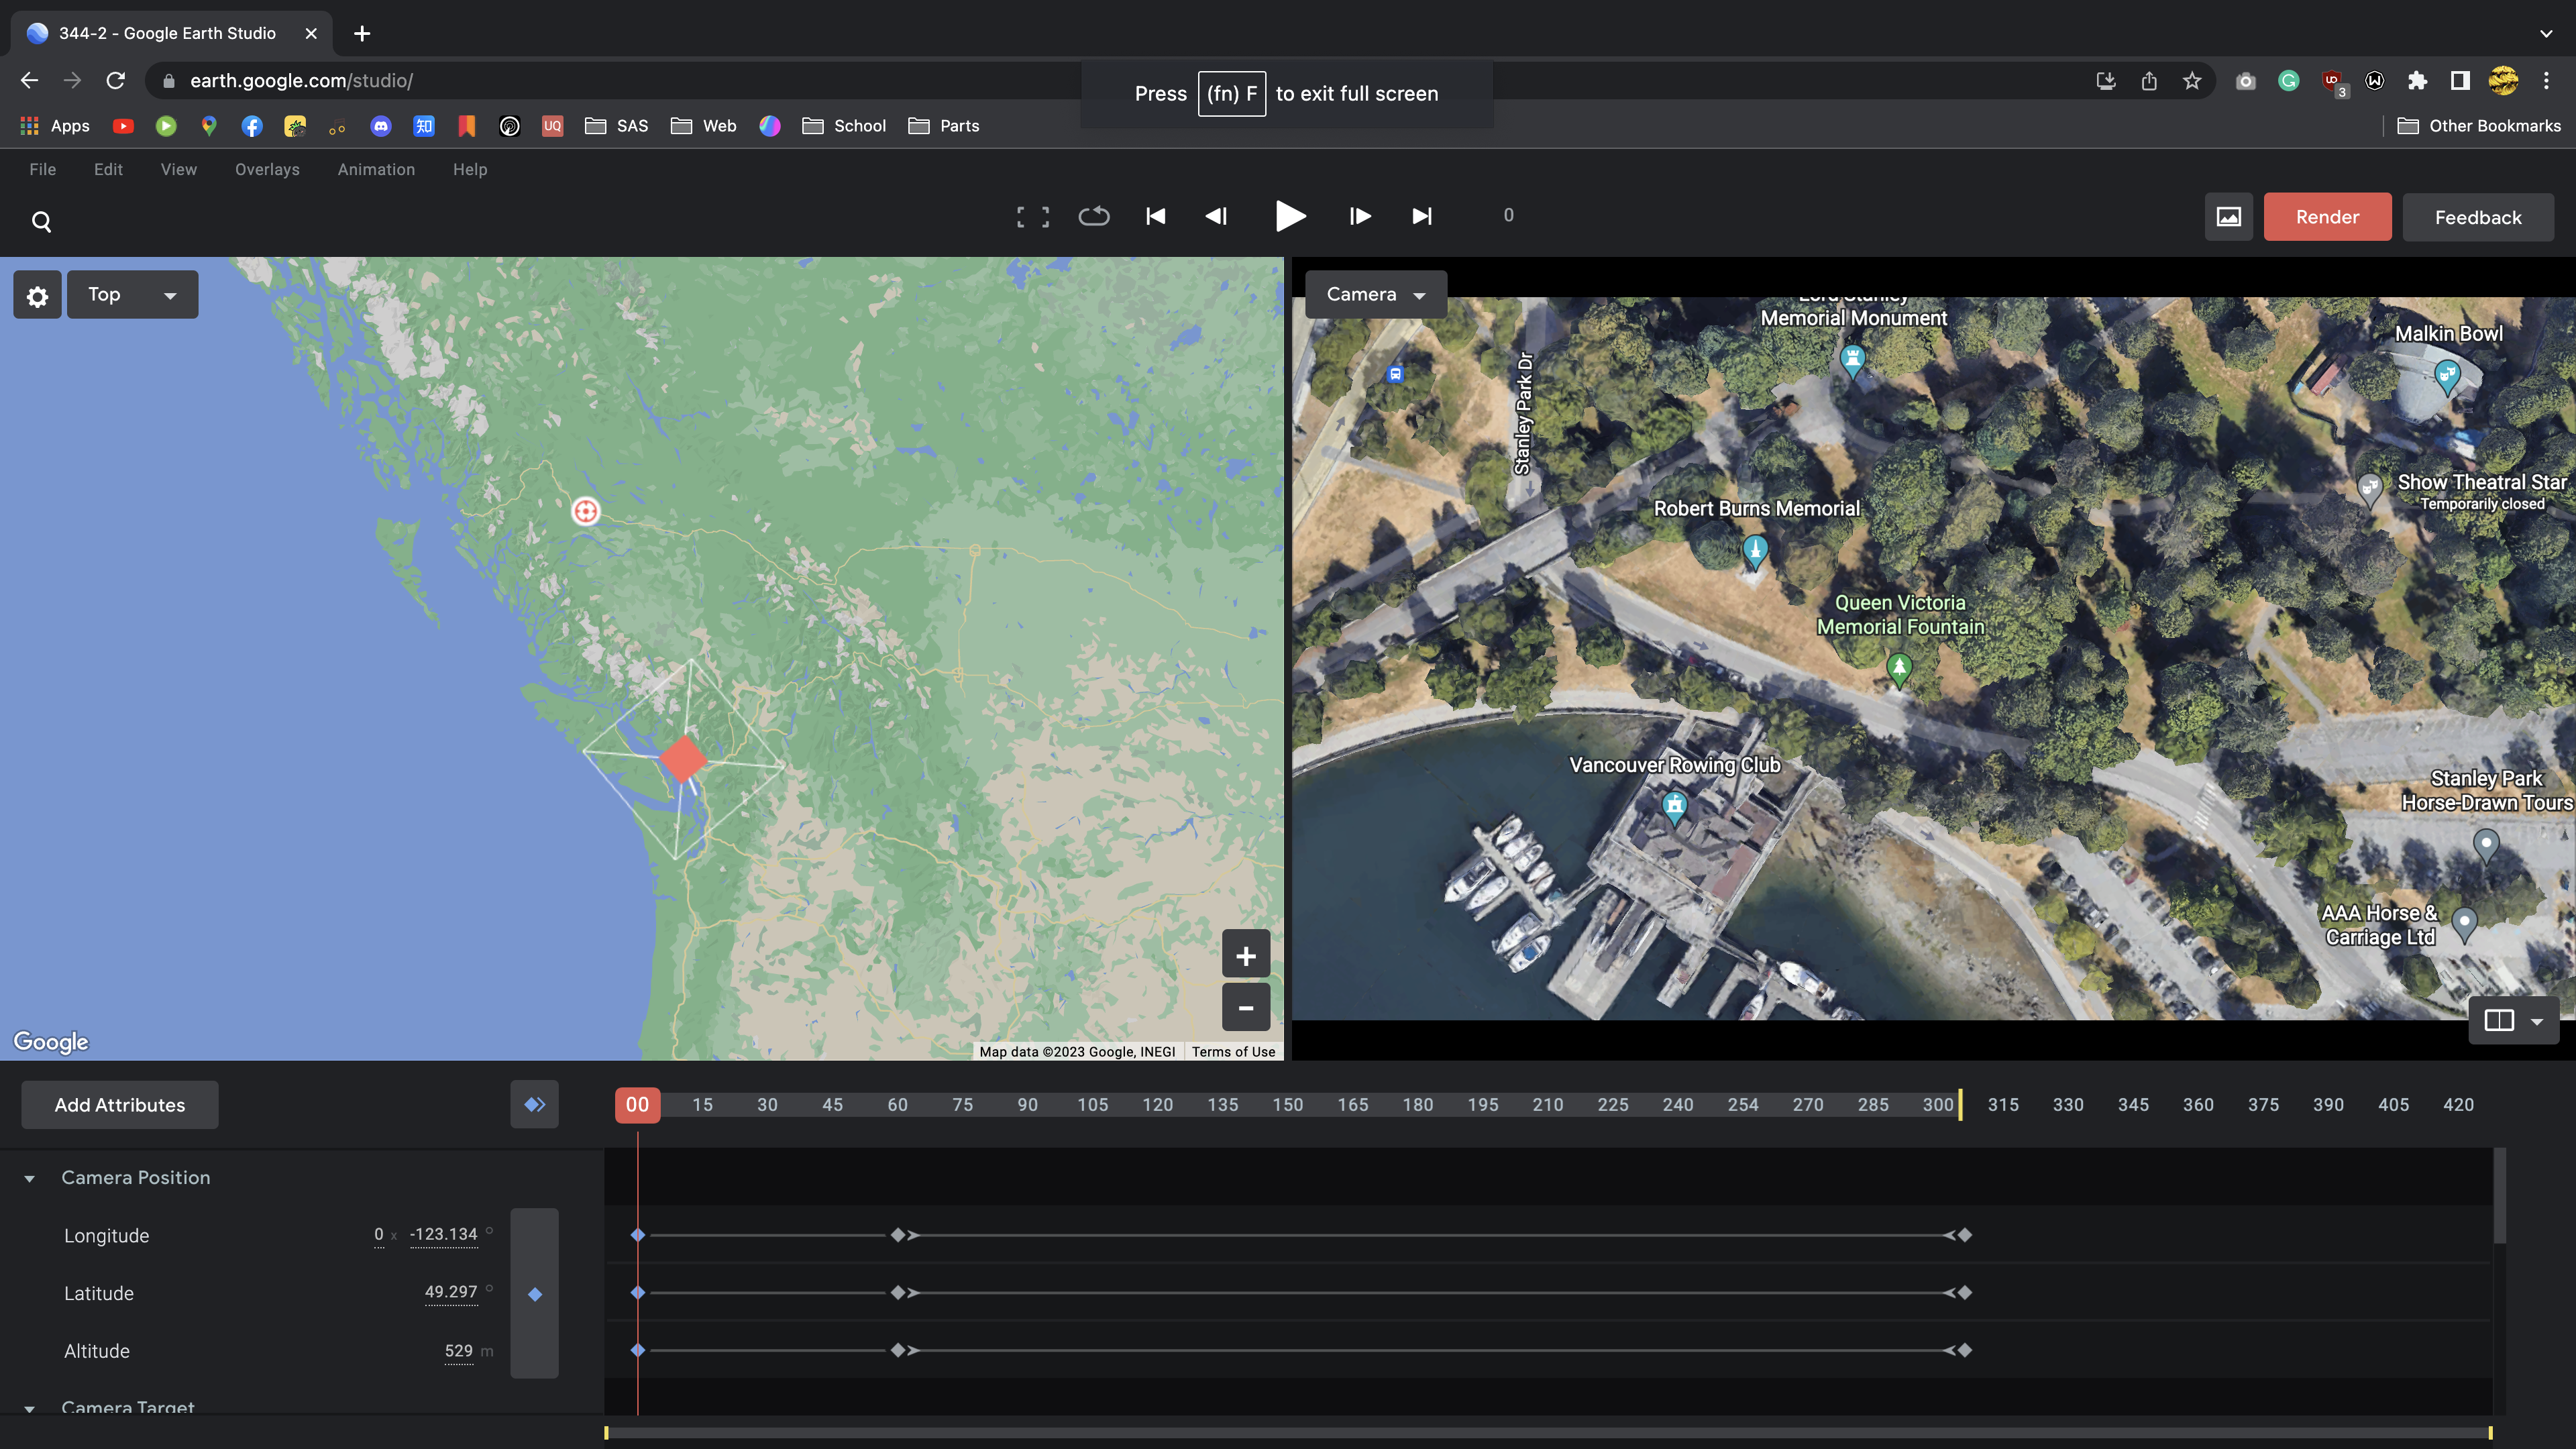Click the Robert Burns Memorial pin

(x=1755, y=551)
